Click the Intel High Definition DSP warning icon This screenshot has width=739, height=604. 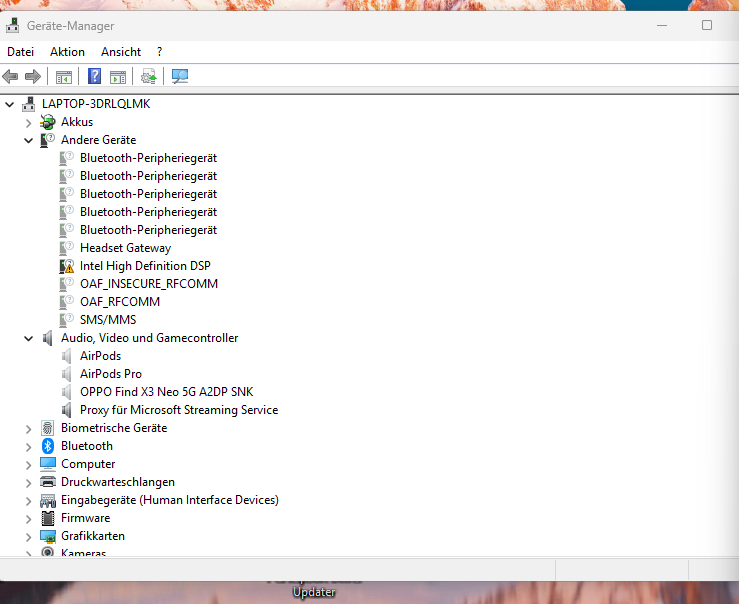point(66,266)
